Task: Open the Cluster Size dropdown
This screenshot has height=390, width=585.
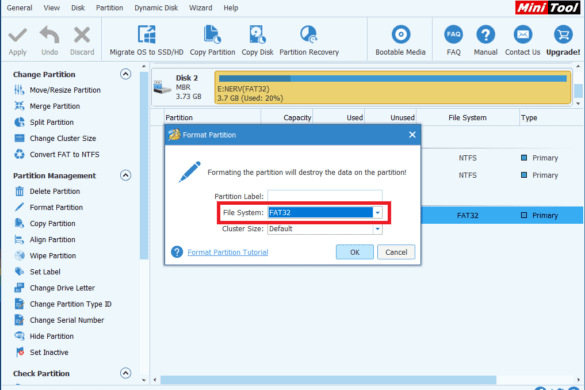Action: 377,229
